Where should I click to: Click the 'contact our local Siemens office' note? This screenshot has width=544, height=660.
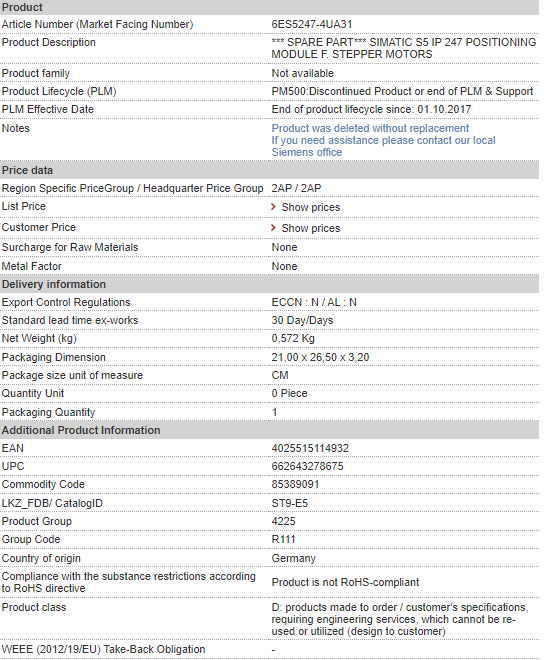(x=383, y=146)
